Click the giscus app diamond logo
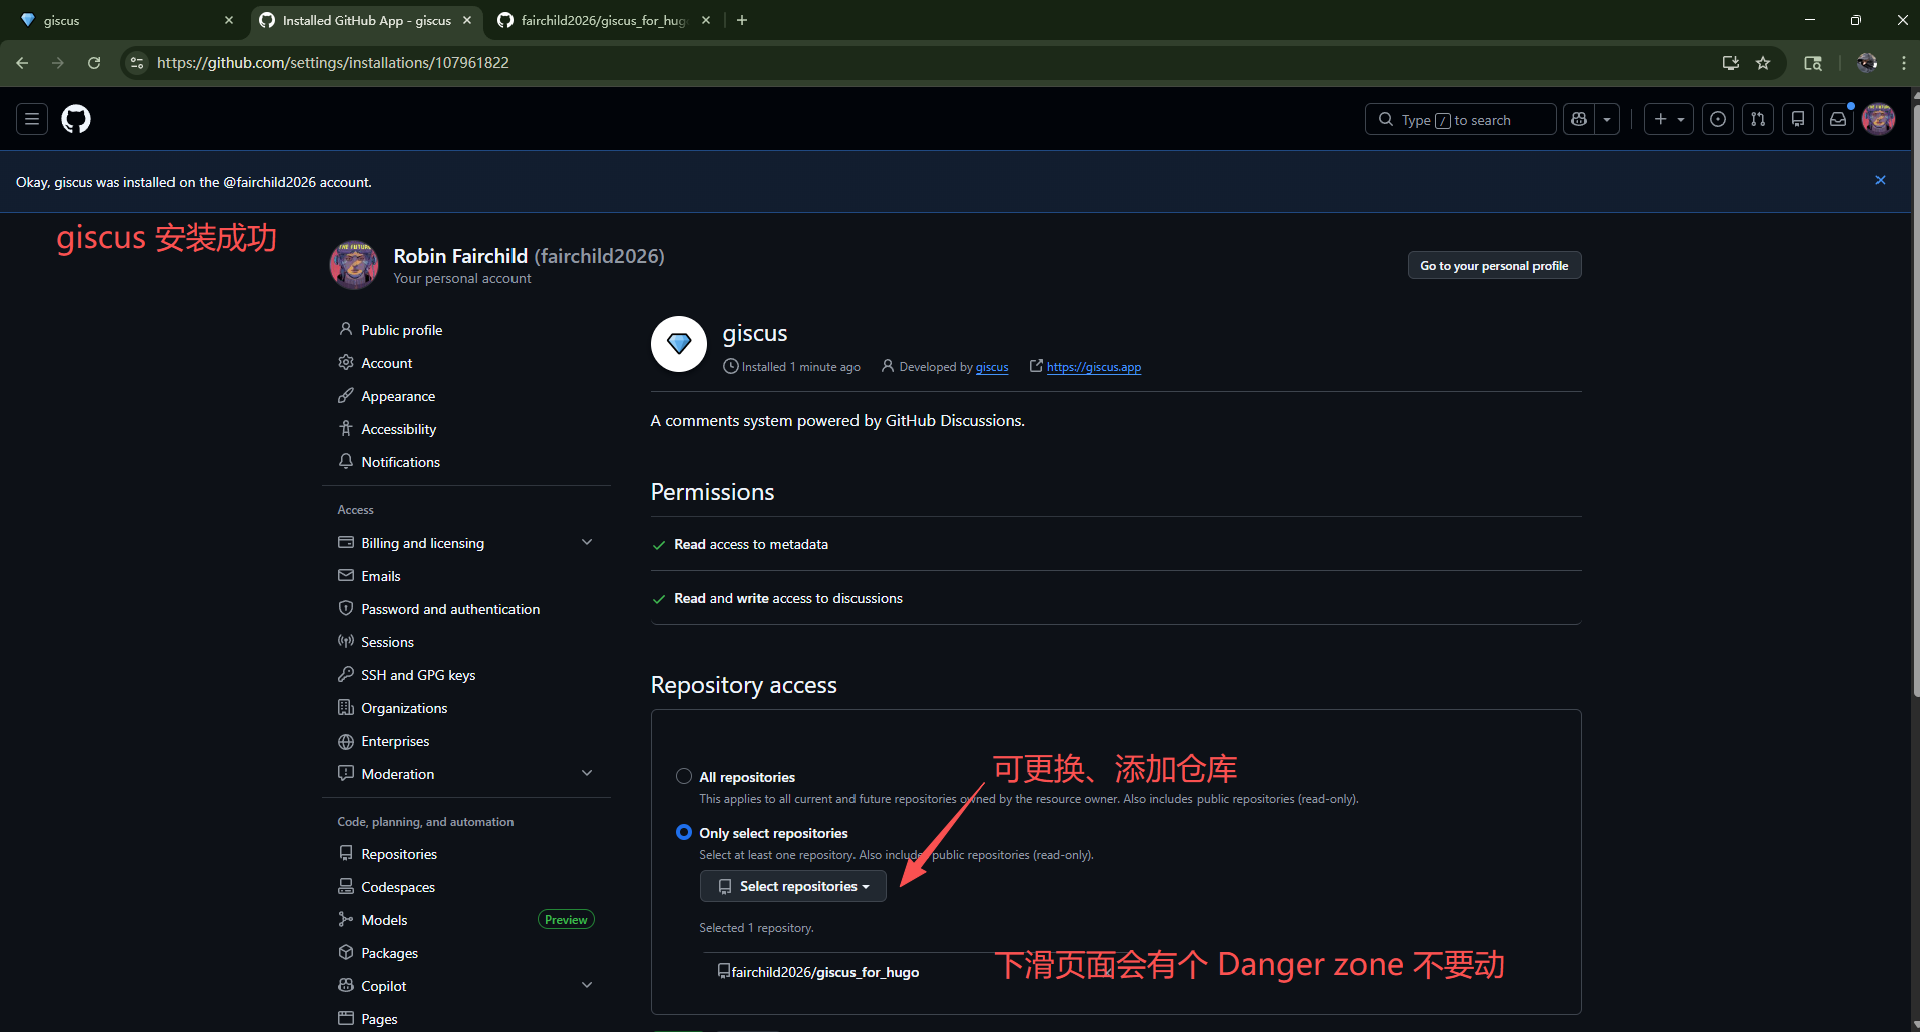This screenshot has height=1032, width=1920. point(679,344)
